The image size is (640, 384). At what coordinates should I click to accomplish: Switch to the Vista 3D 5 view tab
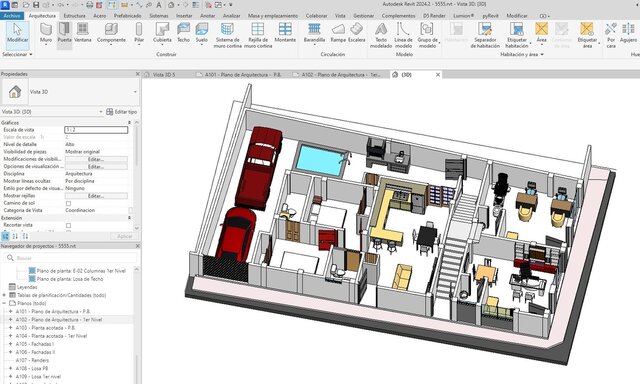pyautogui.click(x=164, y=75)
